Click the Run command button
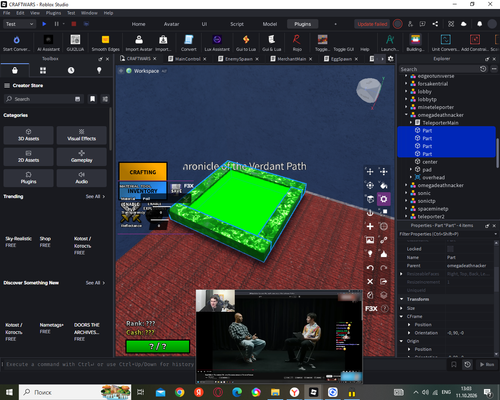 [487, 365]
